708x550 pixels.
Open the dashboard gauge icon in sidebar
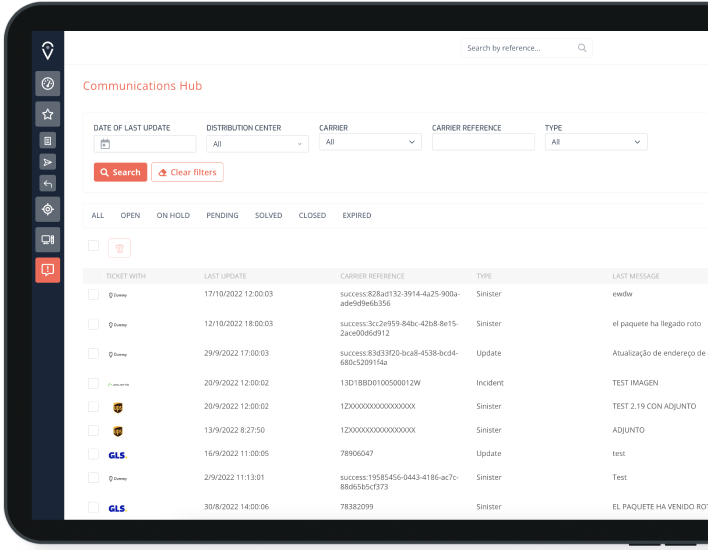click(x=47, y=84)
